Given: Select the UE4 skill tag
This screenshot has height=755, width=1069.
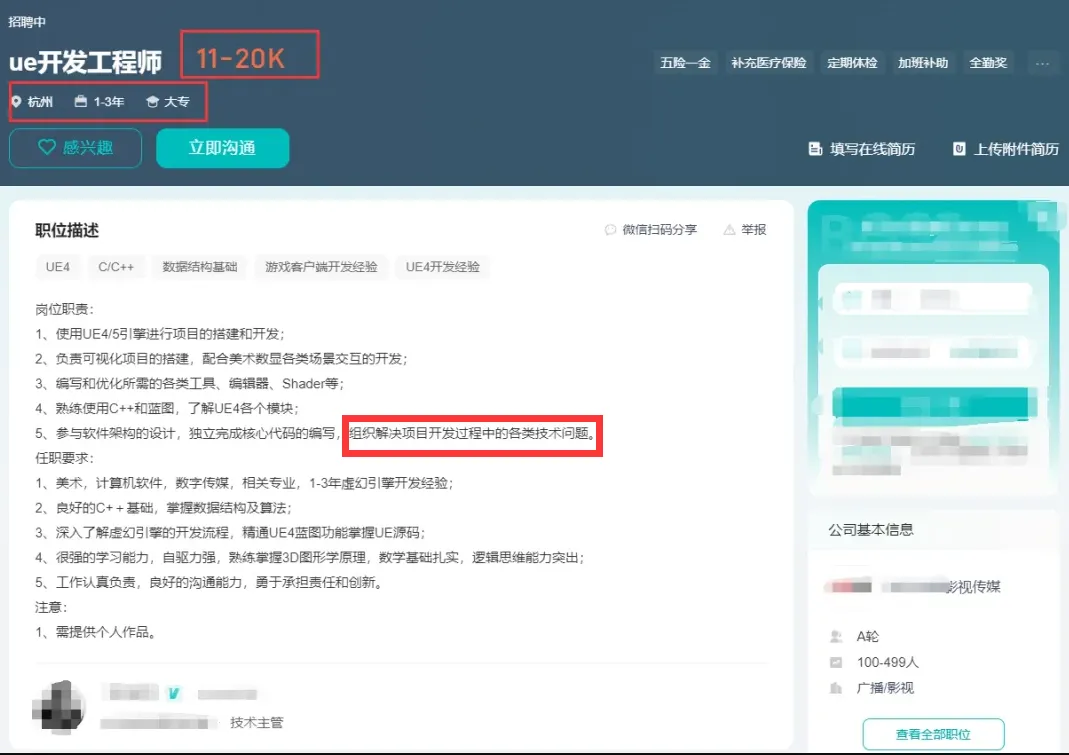Looking at the screenshot, I should point(58,267).
